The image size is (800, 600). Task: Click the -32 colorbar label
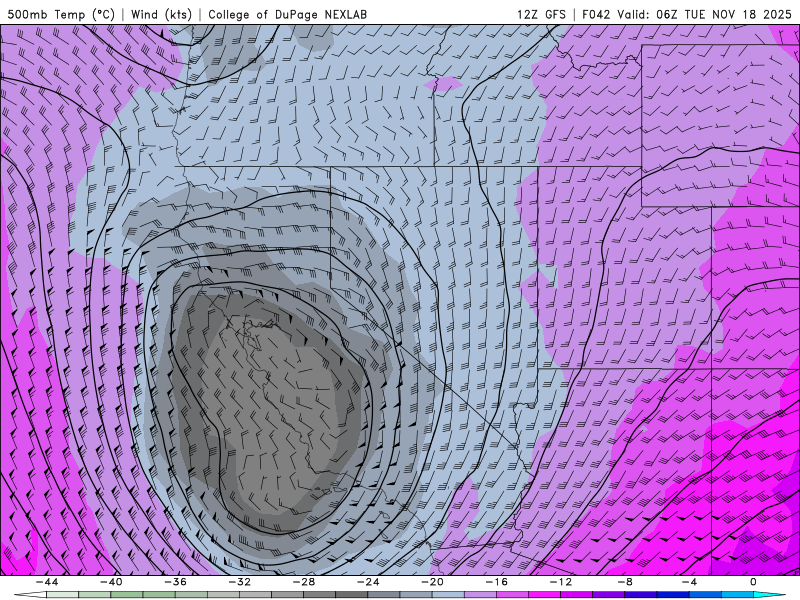[x=239, y=582]
